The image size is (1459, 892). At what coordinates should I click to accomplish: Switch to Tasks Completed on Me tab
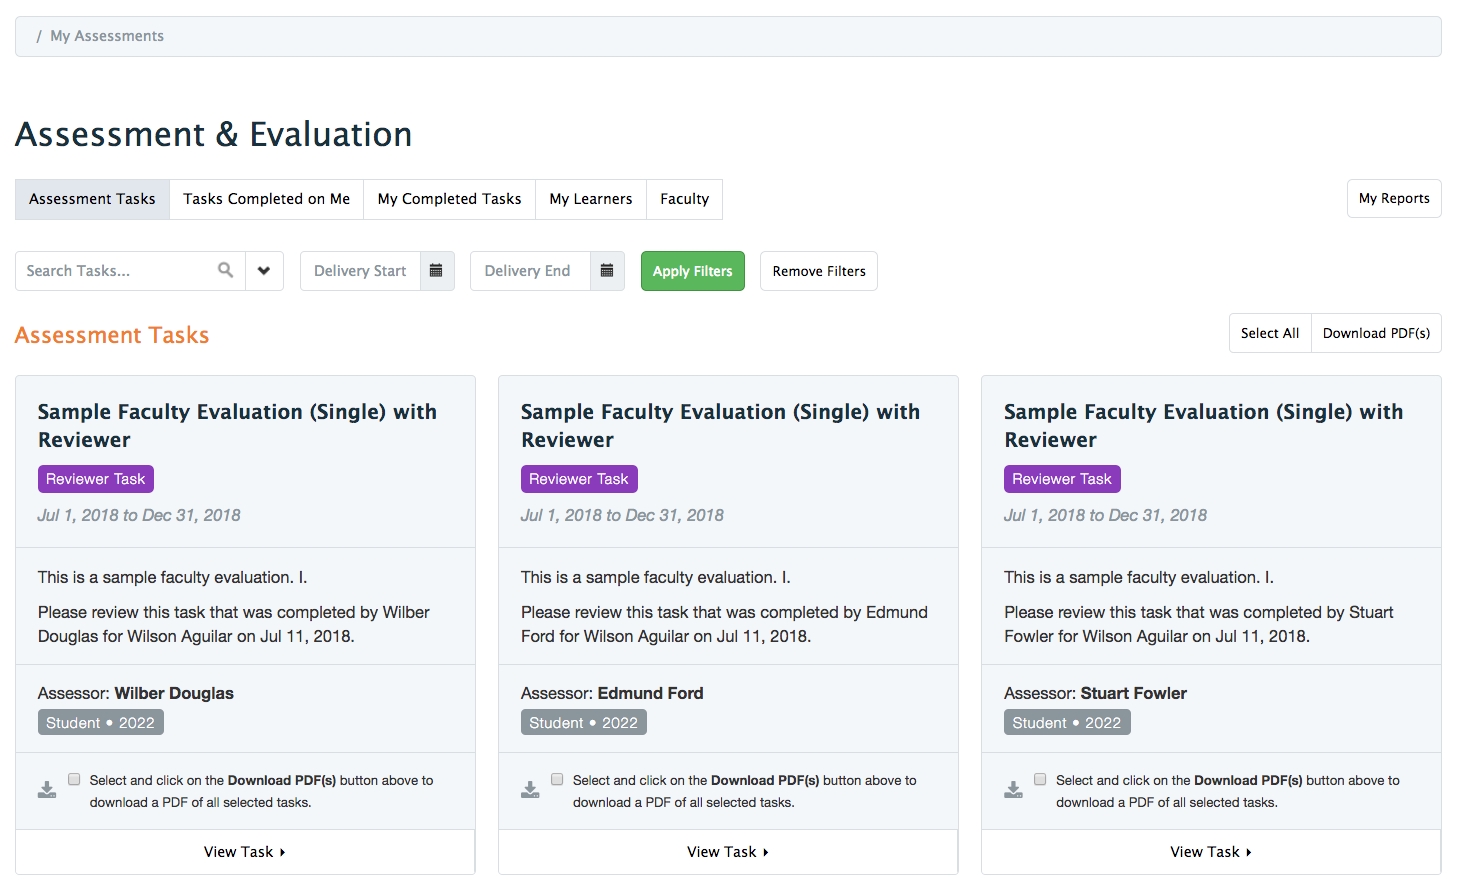coord(266,199)
